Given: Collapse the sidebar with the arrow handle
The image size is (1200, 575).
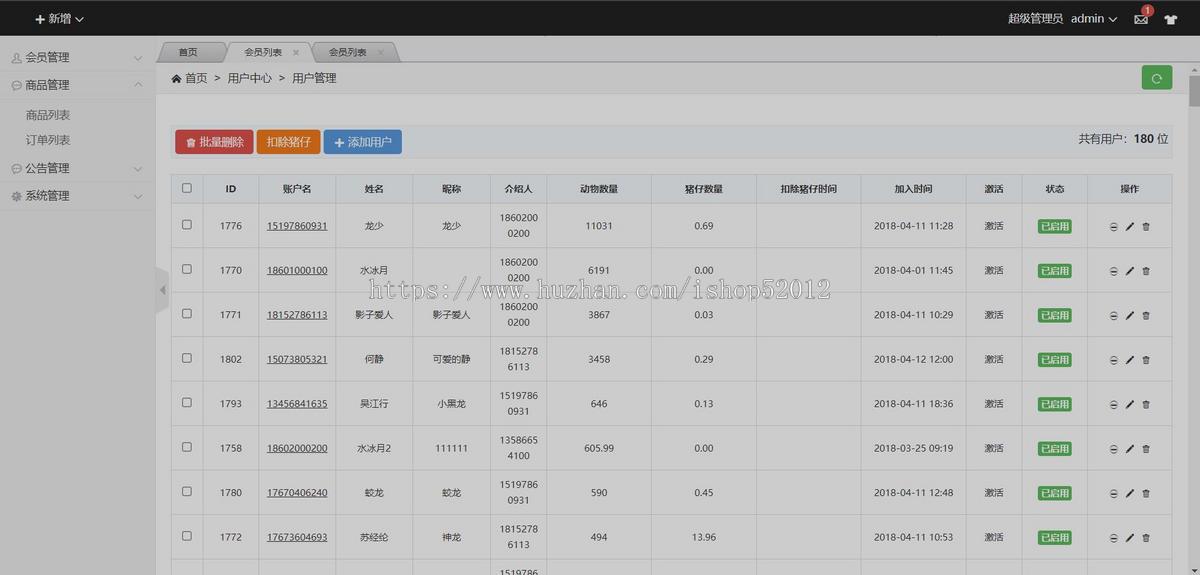Looking at the screenshot, I should click(162, 290).
